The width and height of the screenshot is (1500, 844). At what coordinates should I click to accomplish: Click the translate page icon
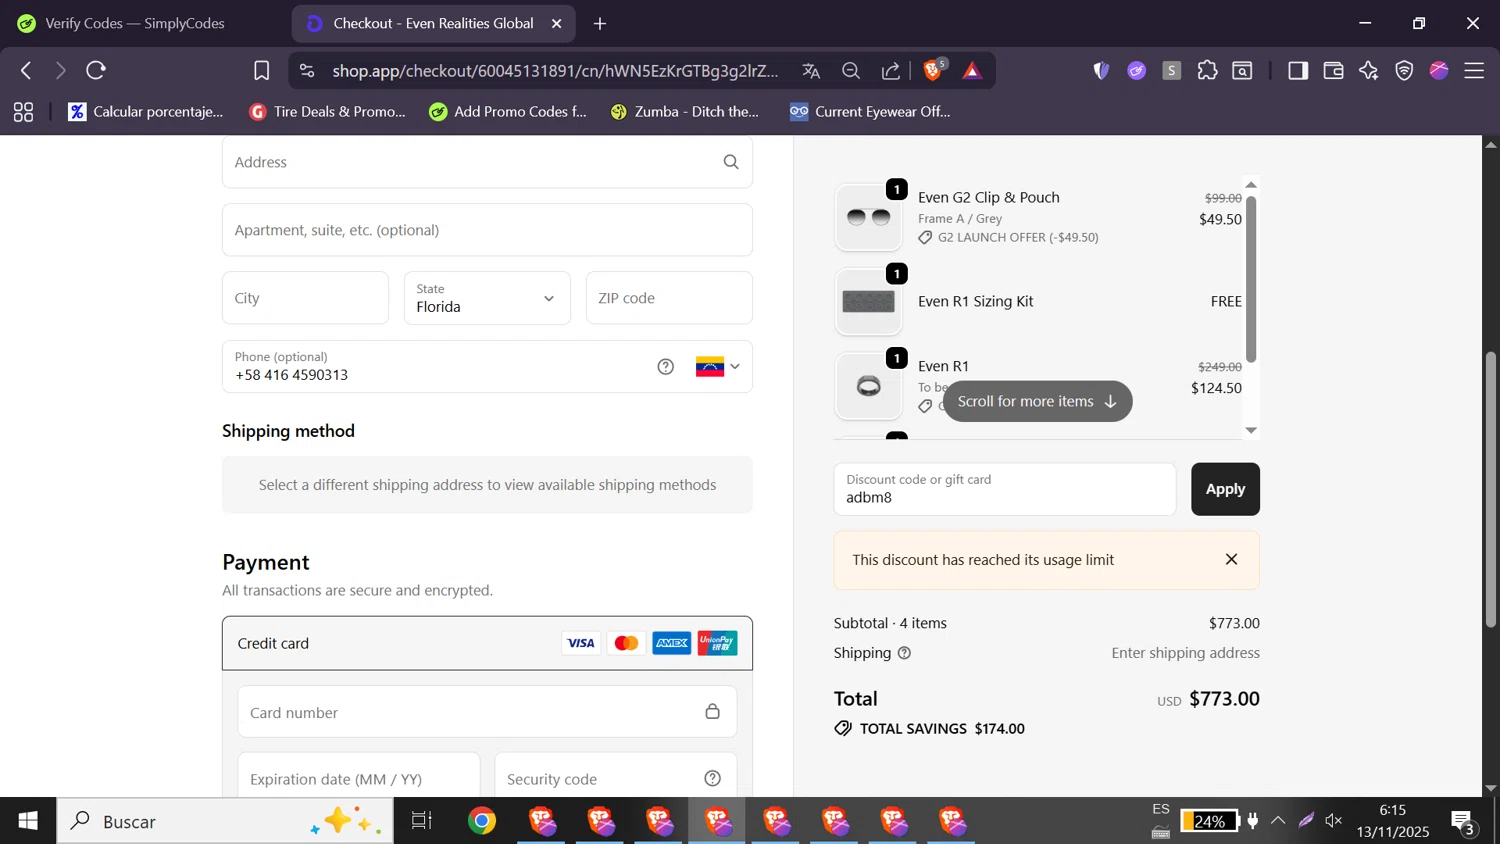tap(811, 70)
